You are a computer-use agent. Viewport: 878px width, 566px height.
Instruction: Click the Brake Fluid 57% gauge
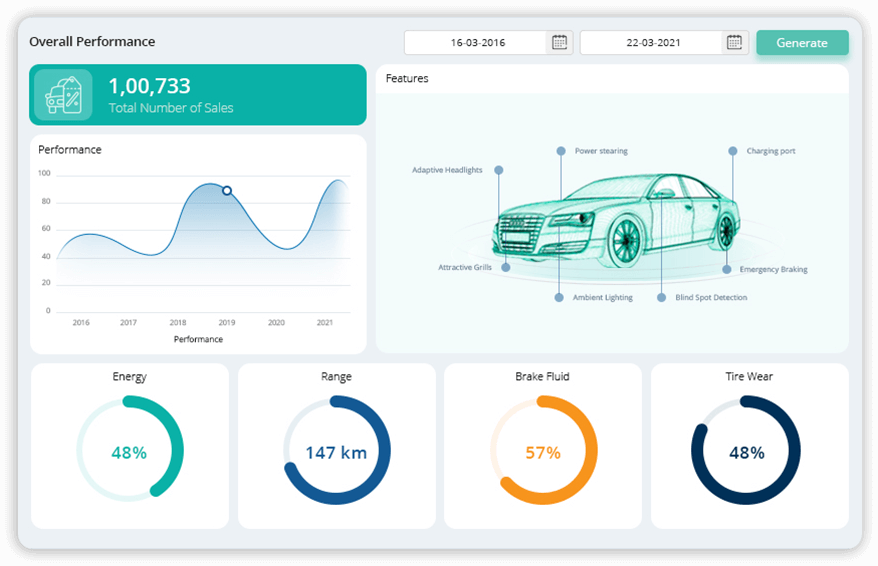tap(543, 451)
